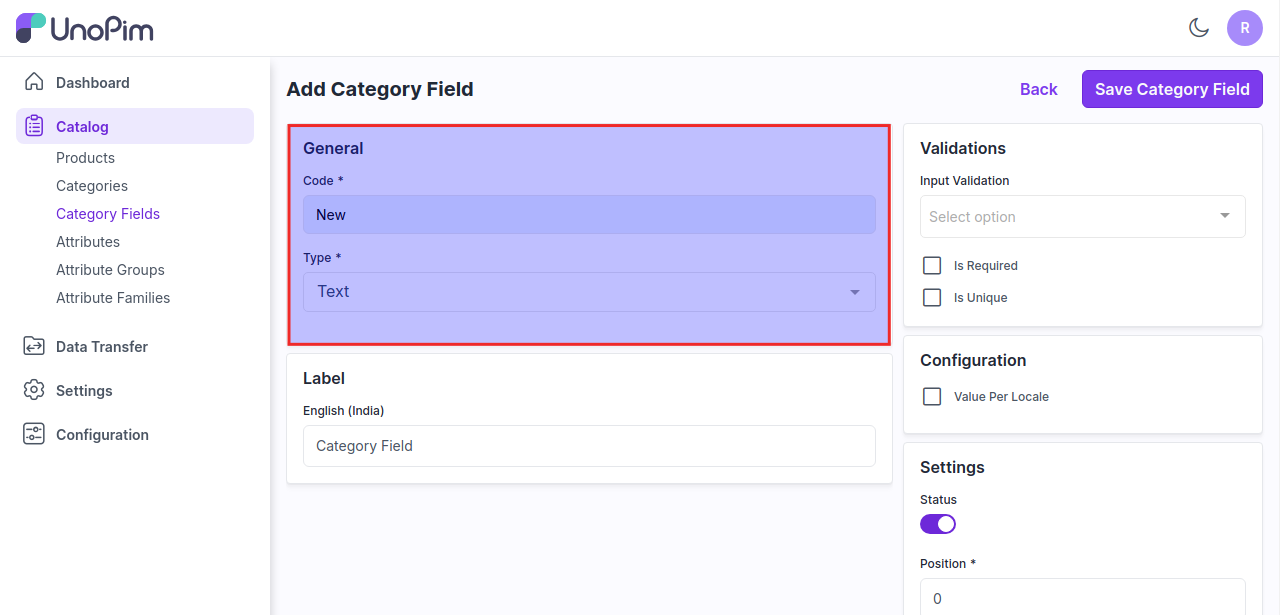Screen dimensions: 1280x615
Task: Click the Settings gear icon
Action: 34,390
